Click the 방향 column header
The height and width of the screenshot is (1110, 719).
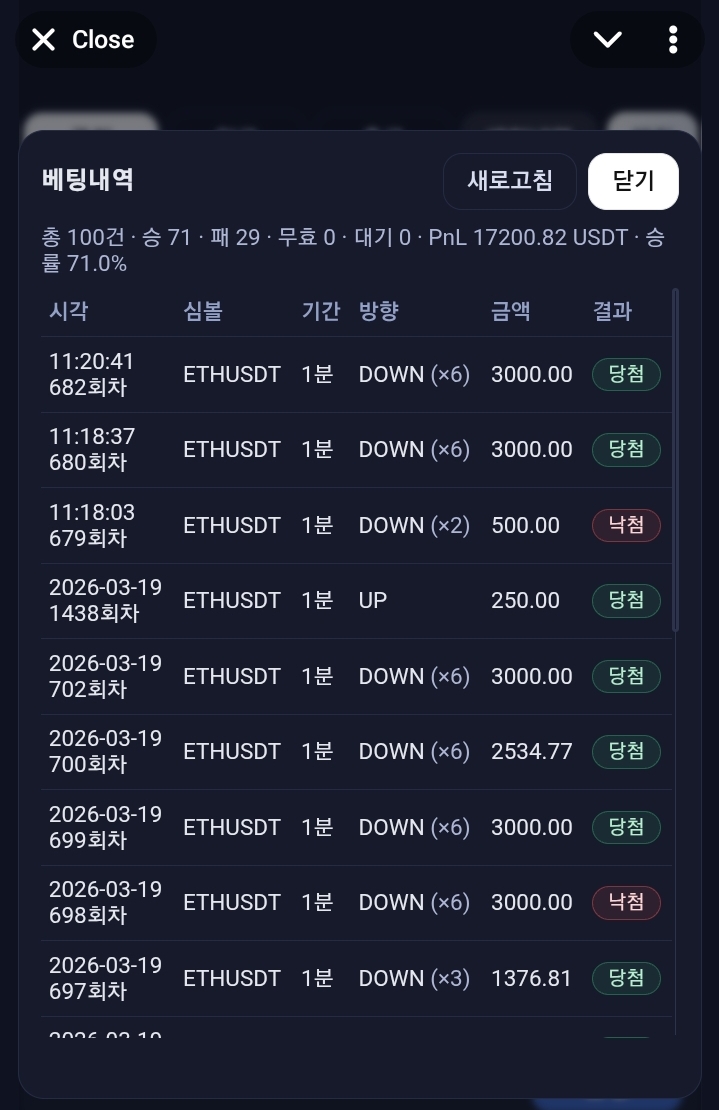(379, 311)
